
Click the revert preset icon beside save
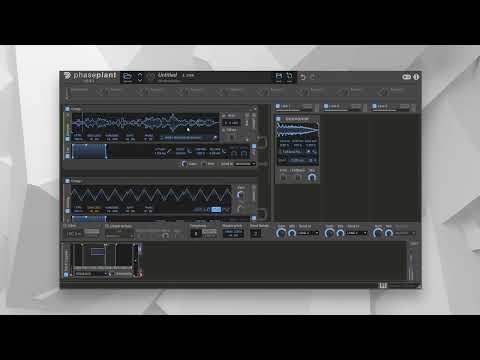click(289, 77)
